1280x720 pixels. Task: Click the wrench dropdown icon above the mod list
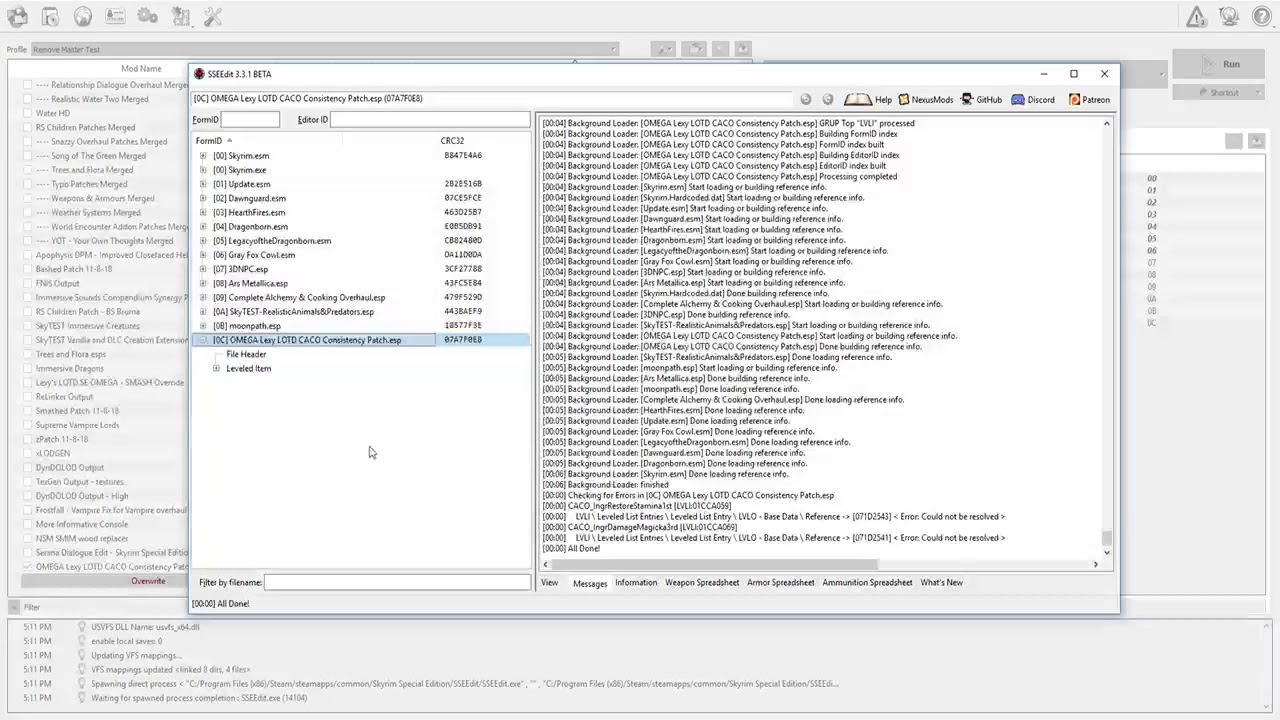663,49
